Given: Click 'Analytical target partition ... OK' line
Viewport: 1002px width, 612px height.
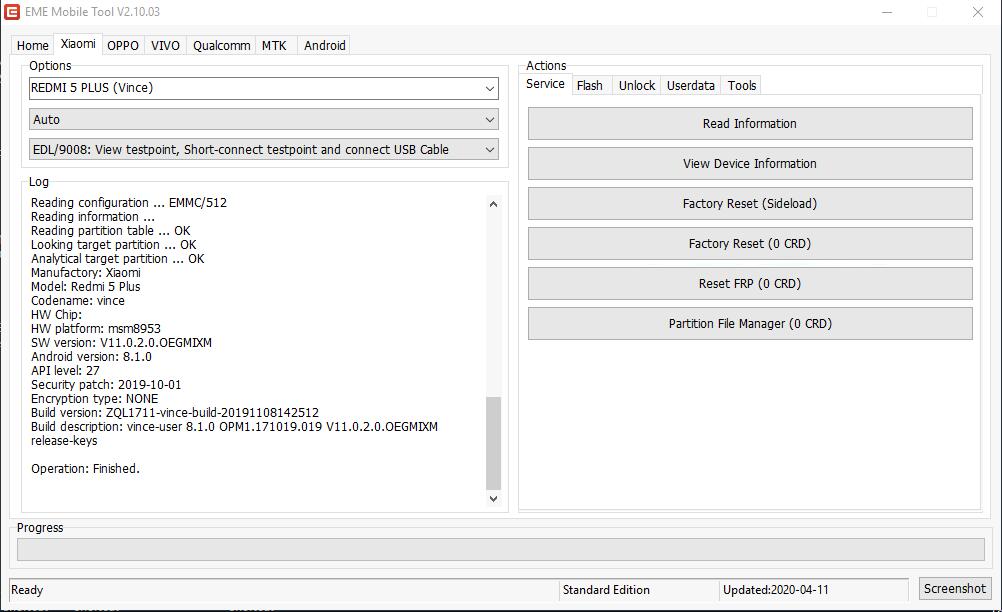Looking at the screenshot, I should 118,259.
